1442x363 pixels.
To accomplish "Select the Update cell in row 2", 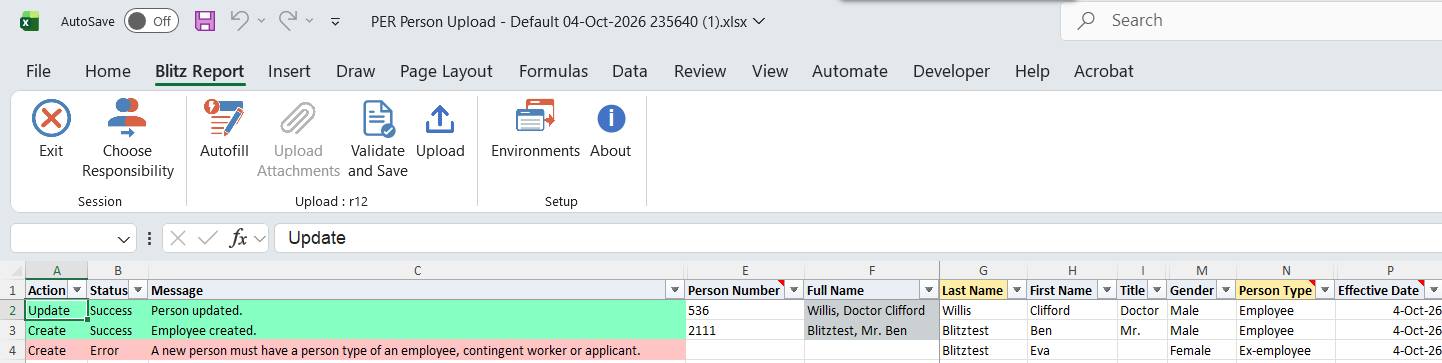I will click(x=56, y=311).
